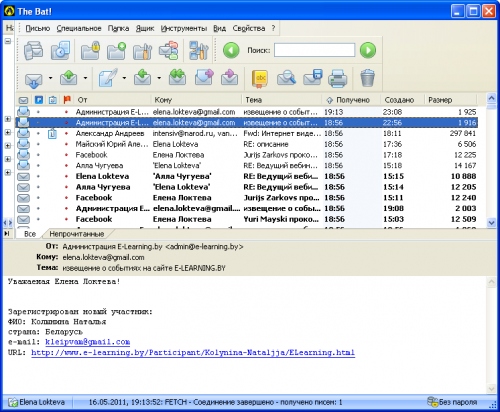
Task: Click the printer icon in toolbar
Action: tap(337, 79)
